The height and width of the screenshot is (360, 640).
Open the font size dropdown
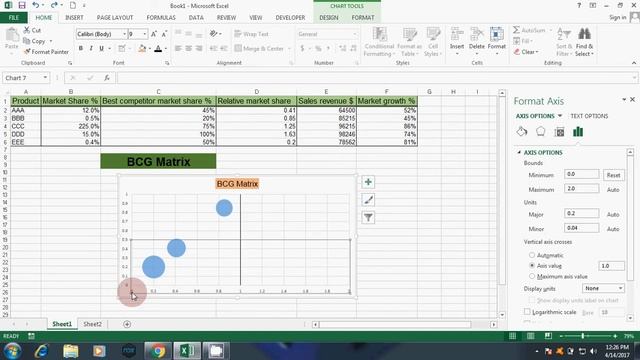point(144,34)
